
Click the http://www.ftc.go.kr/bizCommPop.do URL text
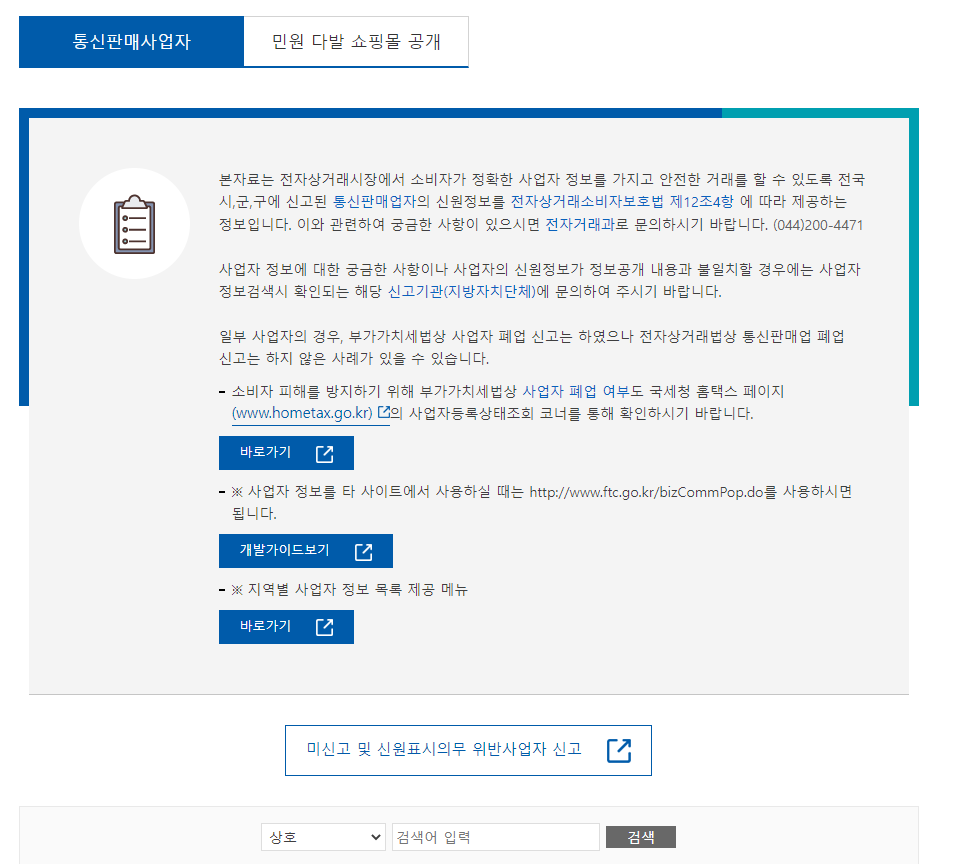pyautogui.click(x=646, y=492)
